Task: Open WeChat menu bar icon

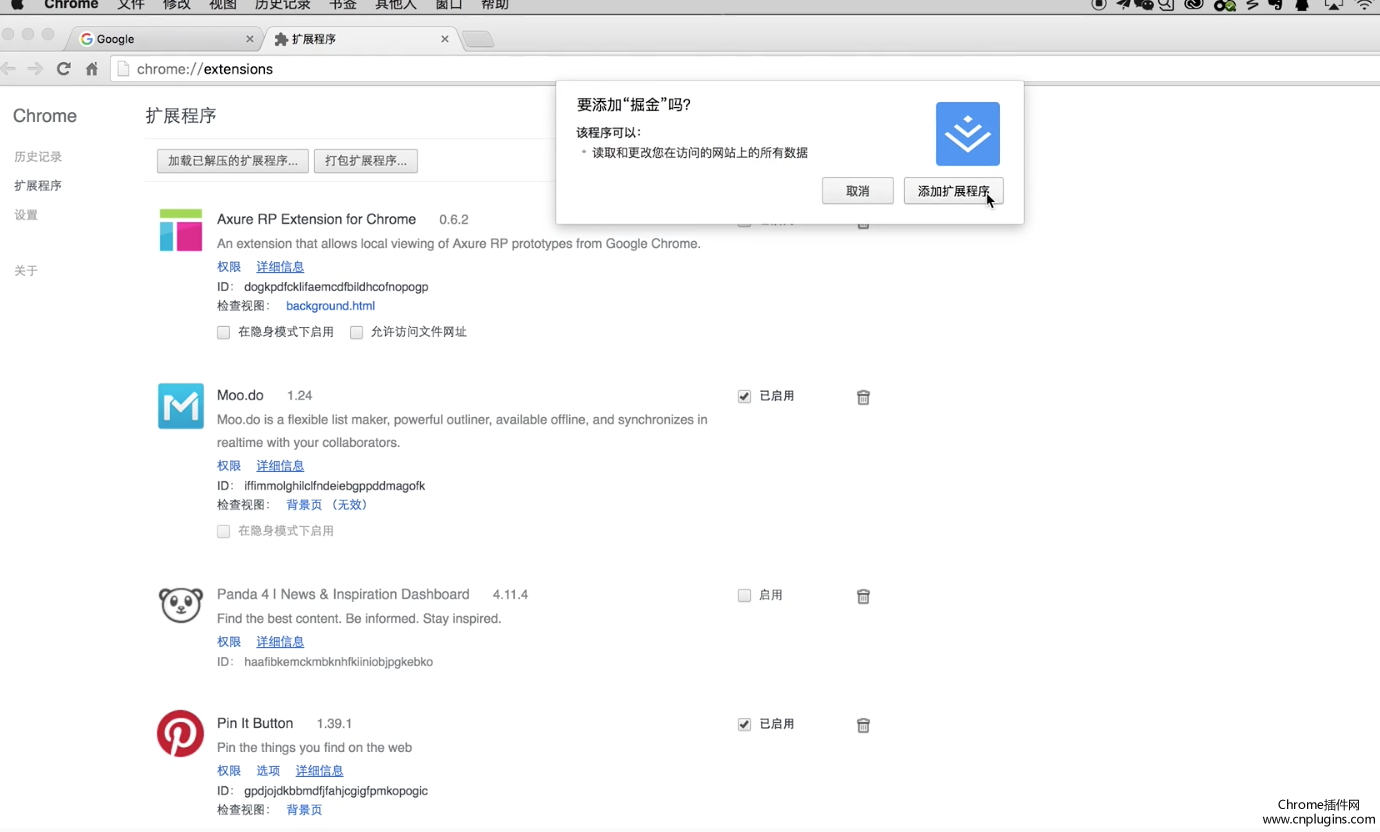Action: point(1144,5)
